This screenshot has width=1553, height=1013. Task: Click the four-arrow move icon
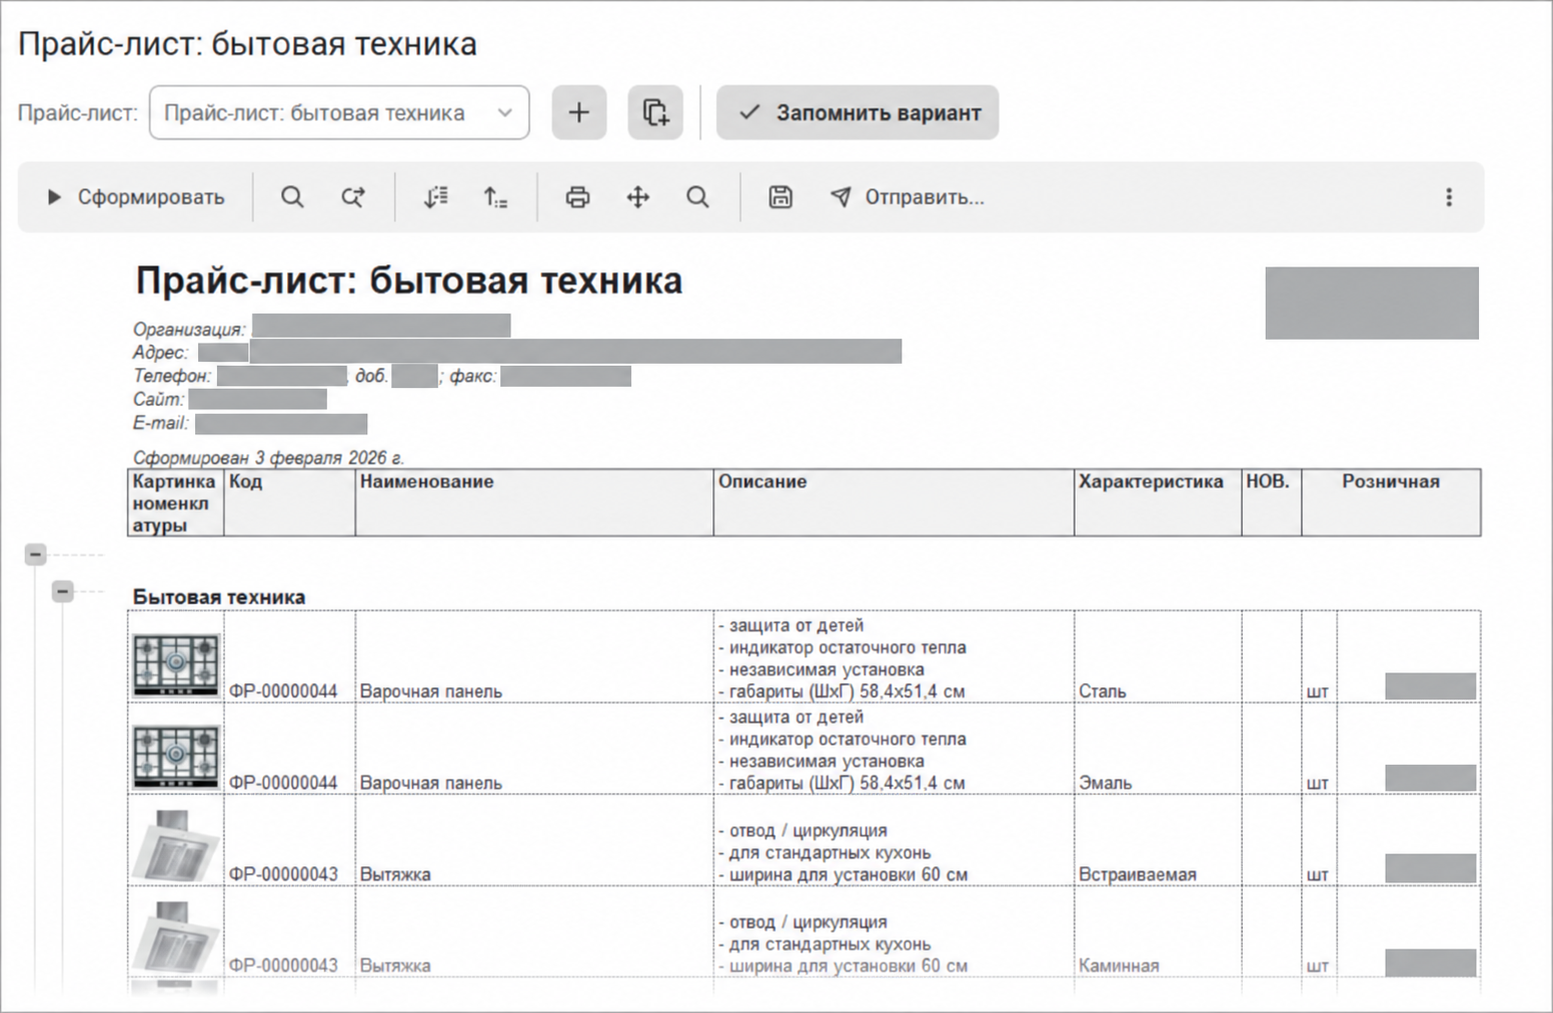638,197
